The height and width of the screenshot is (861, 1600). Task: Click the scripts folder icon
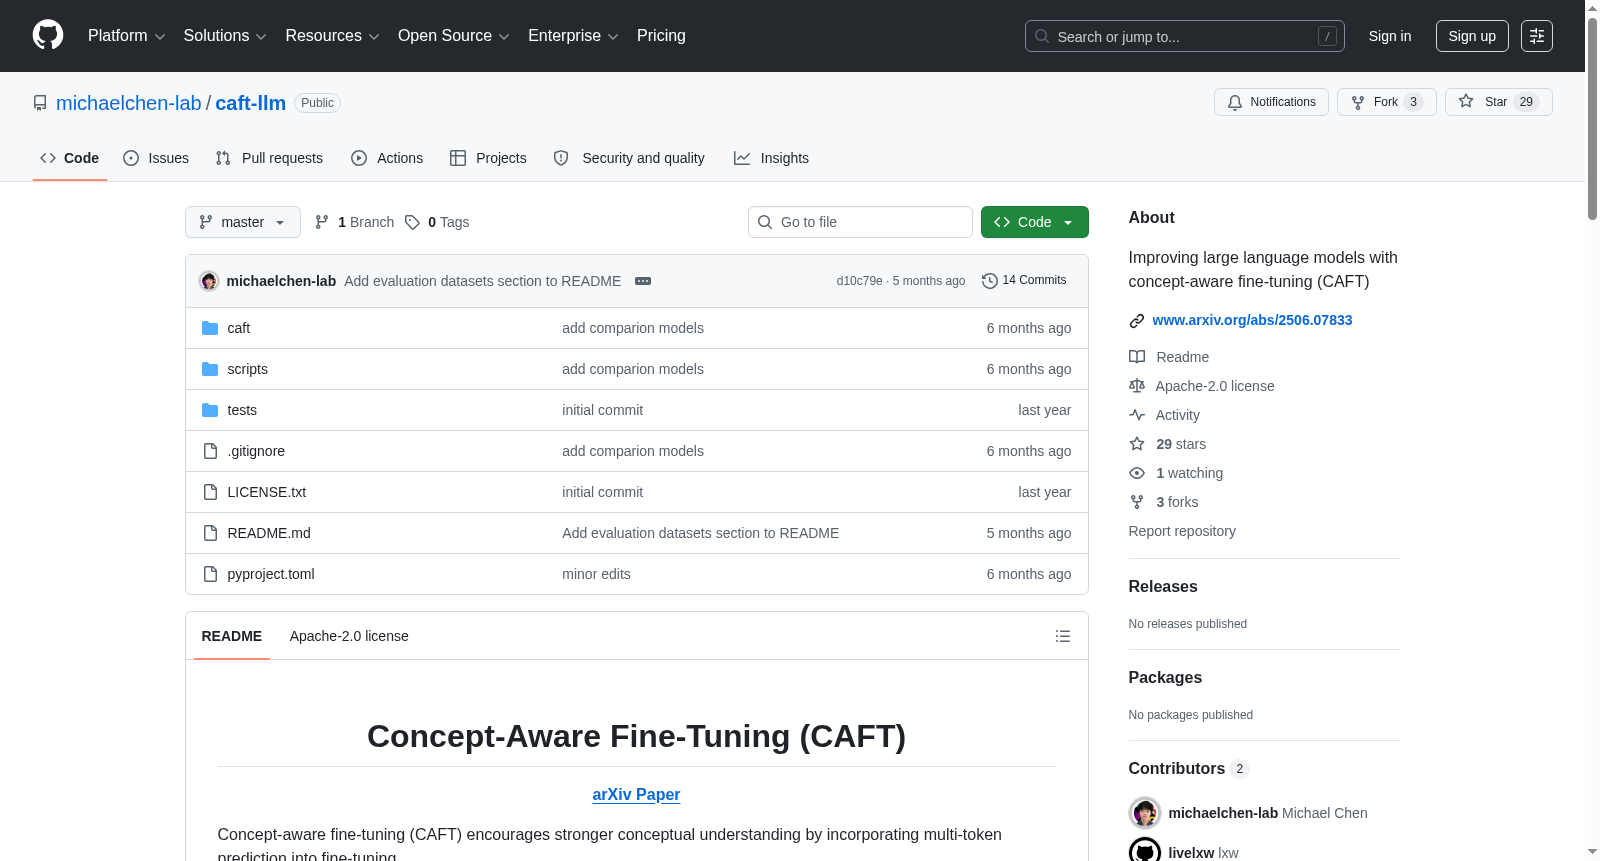(210, 369)
